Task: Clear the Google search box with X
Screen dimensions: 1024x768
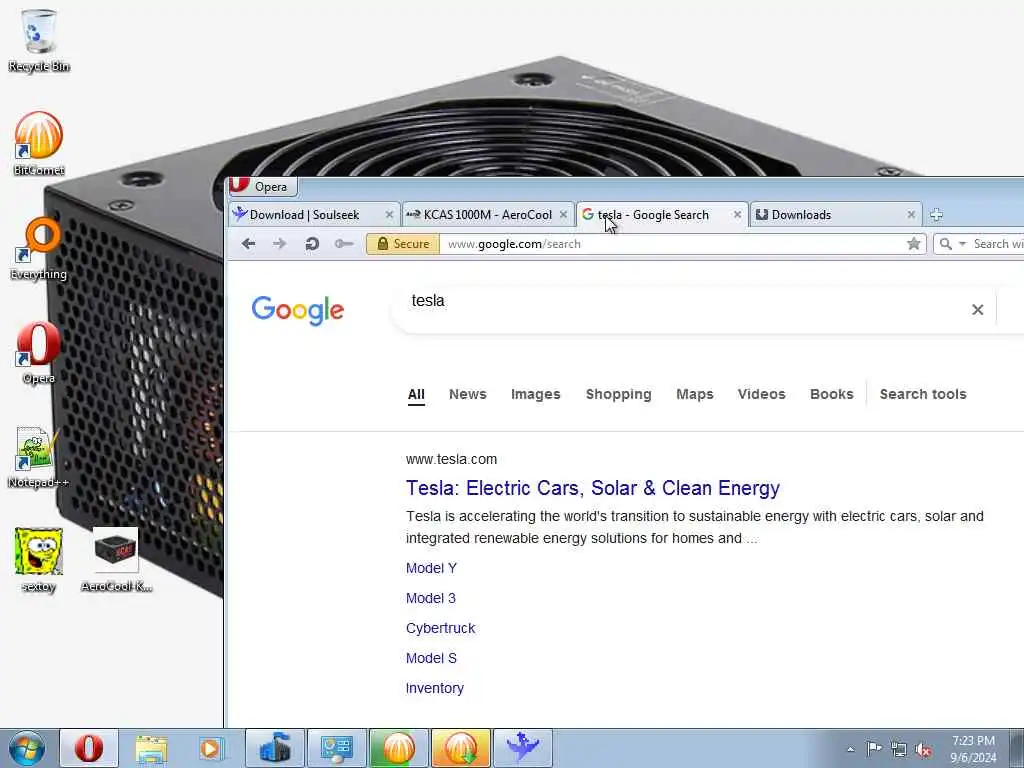Action: tap(977, 310)
